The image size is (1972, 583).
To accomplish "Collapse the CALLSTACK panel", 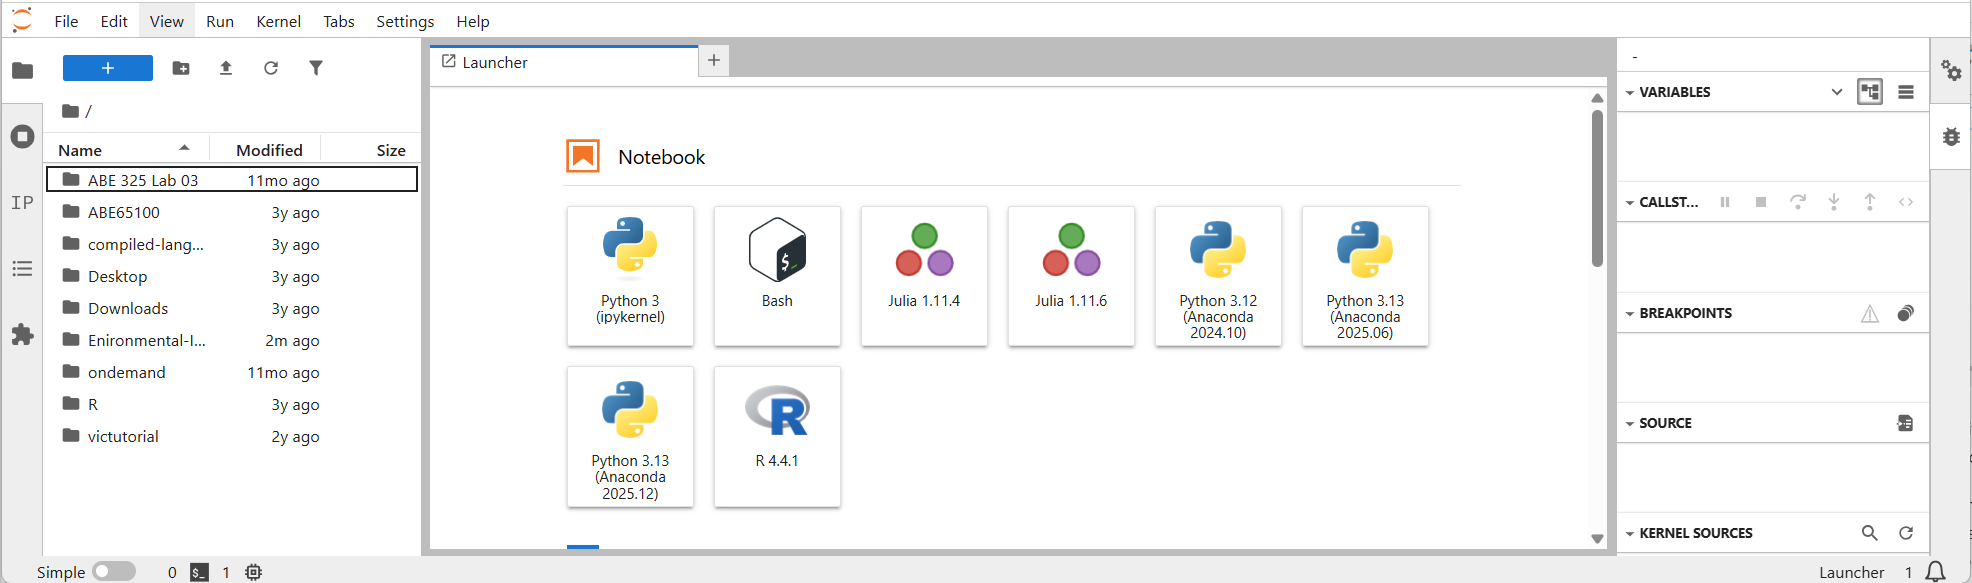I will pos(1630,203).
